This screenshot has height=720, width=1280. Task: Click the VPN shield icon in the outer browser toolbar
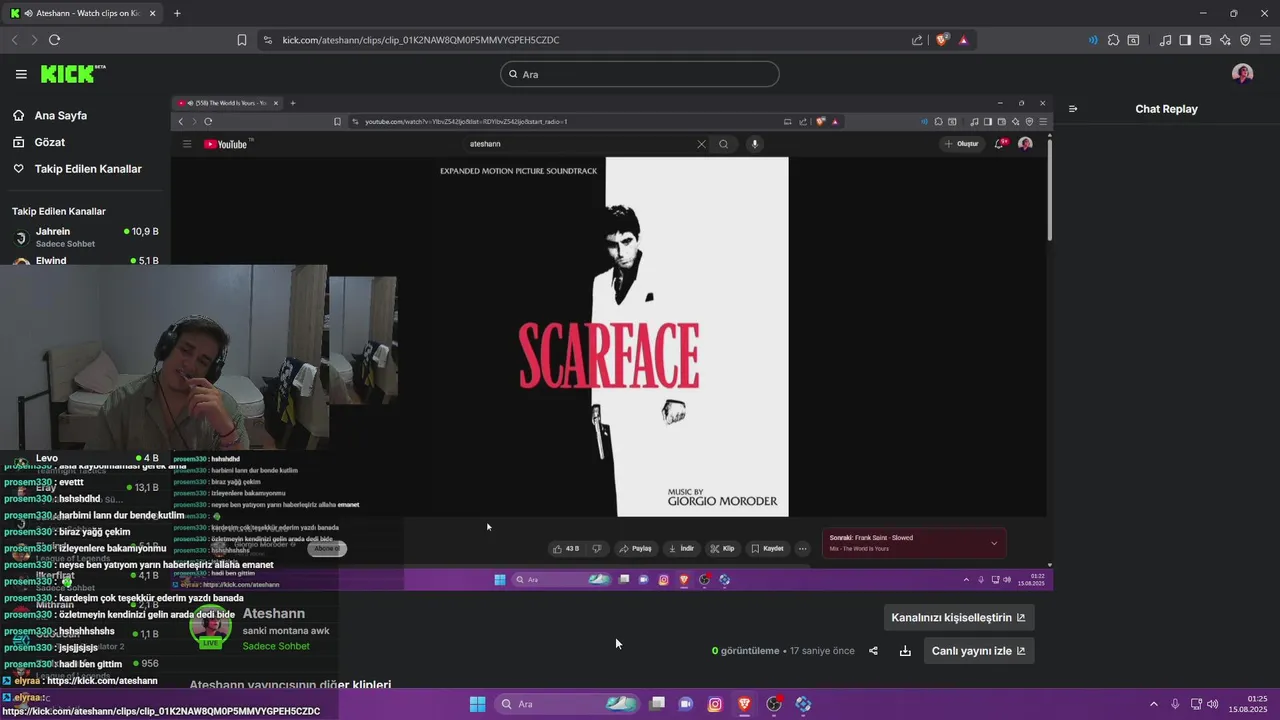tap(1245, 40)
